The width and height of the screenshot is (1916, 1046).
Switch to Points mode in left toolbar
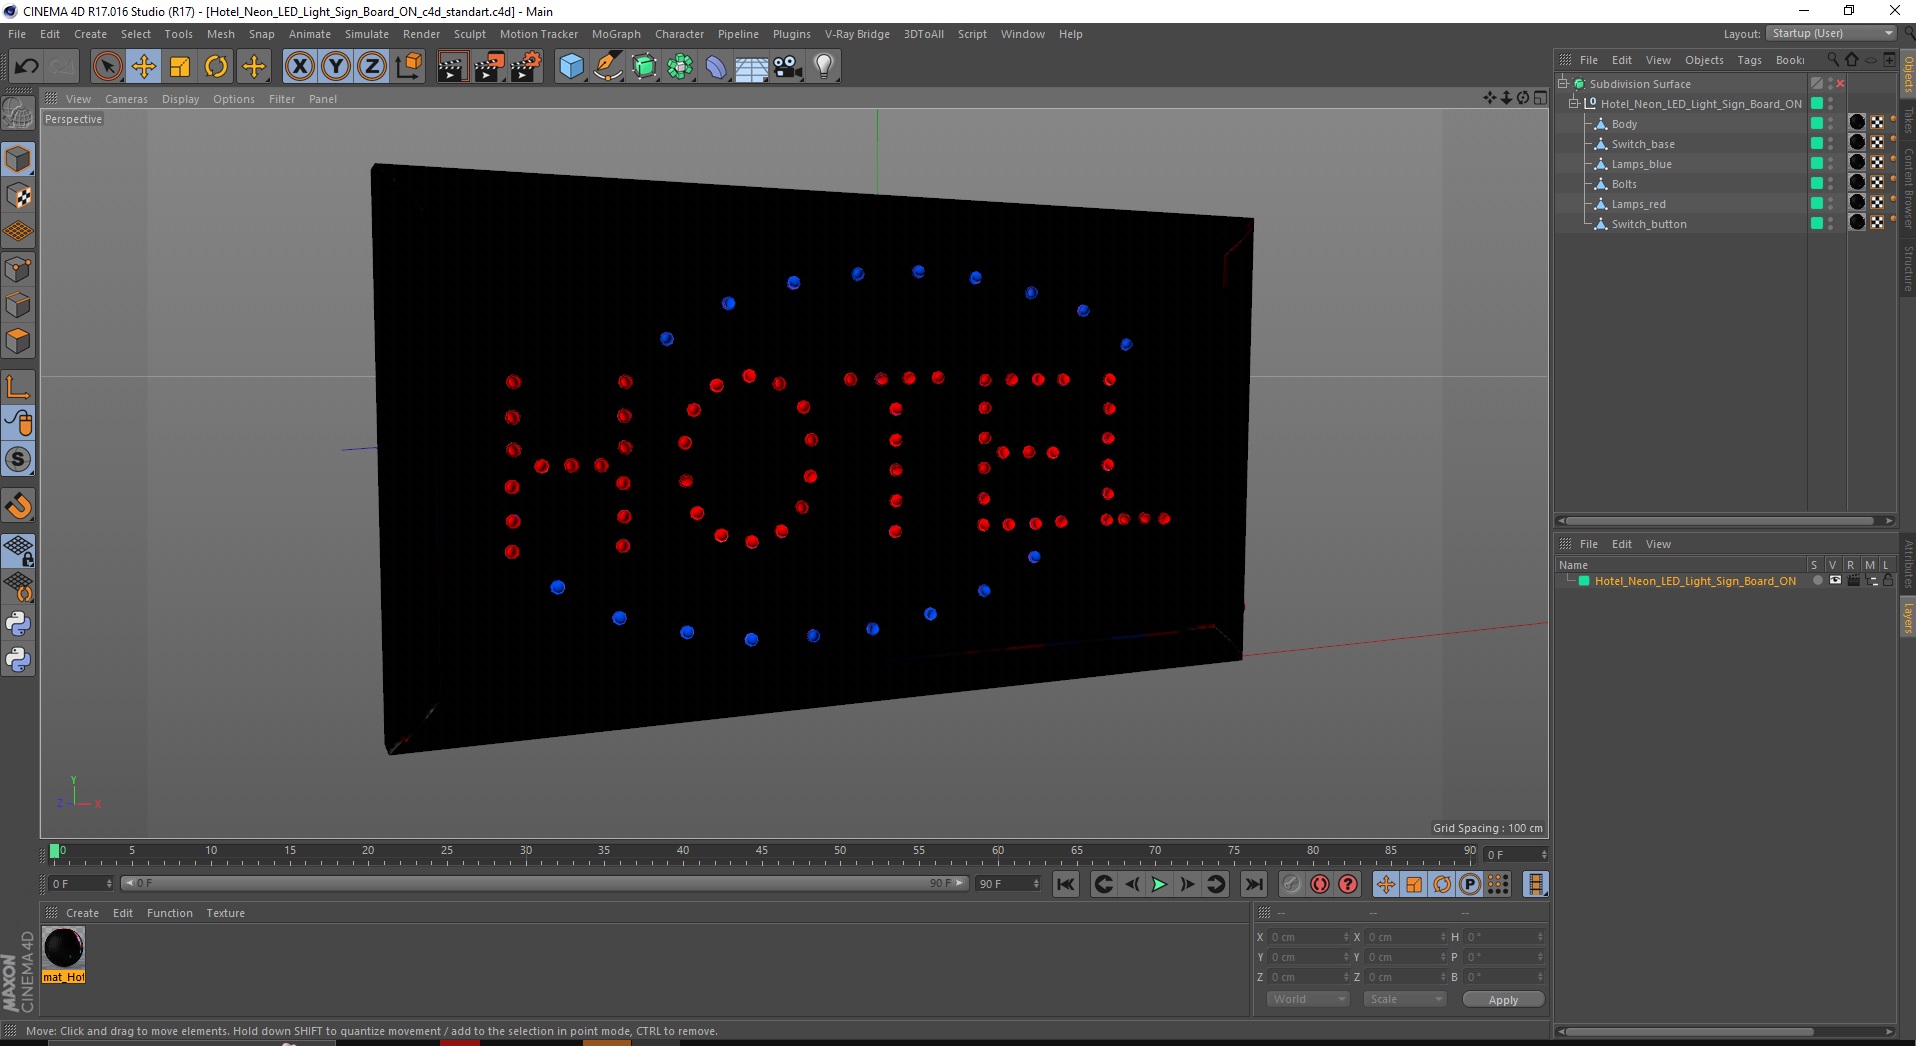coord(18,269)
